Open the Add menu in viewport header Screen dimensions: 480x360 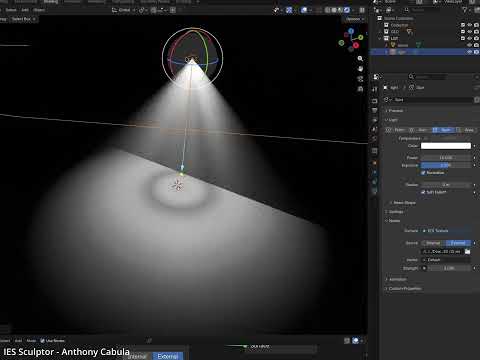pos(25,10)
